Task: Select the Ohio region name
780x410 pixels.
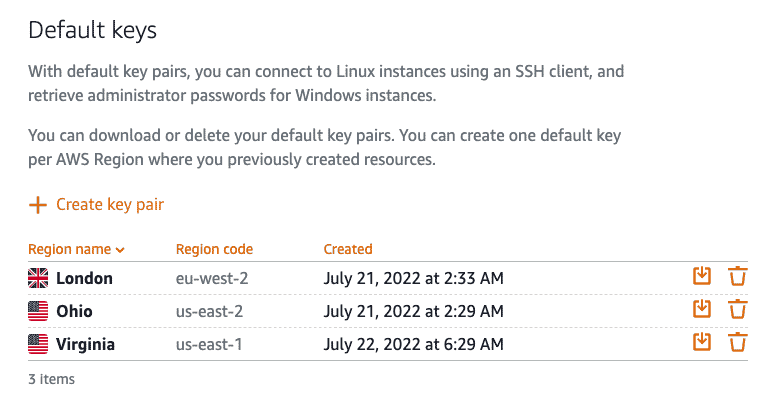Action: tap(74, 311)
